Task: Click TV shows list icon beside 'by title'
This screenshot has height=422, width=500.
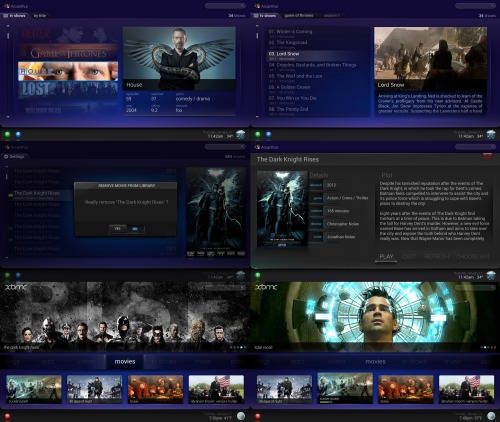Action: (5, 16)
